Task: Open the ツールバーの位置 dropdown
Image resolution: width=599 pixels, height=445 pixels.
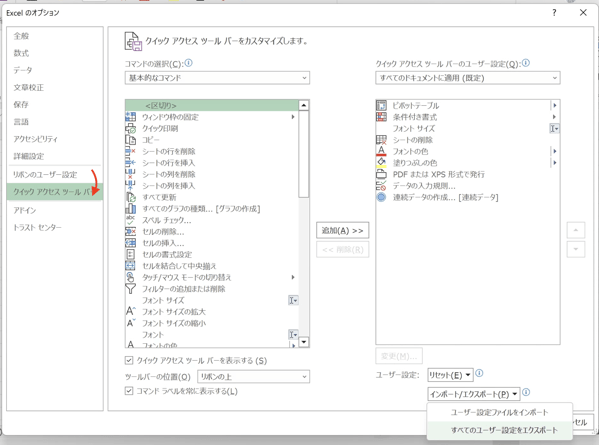Action: click(253, 377)
